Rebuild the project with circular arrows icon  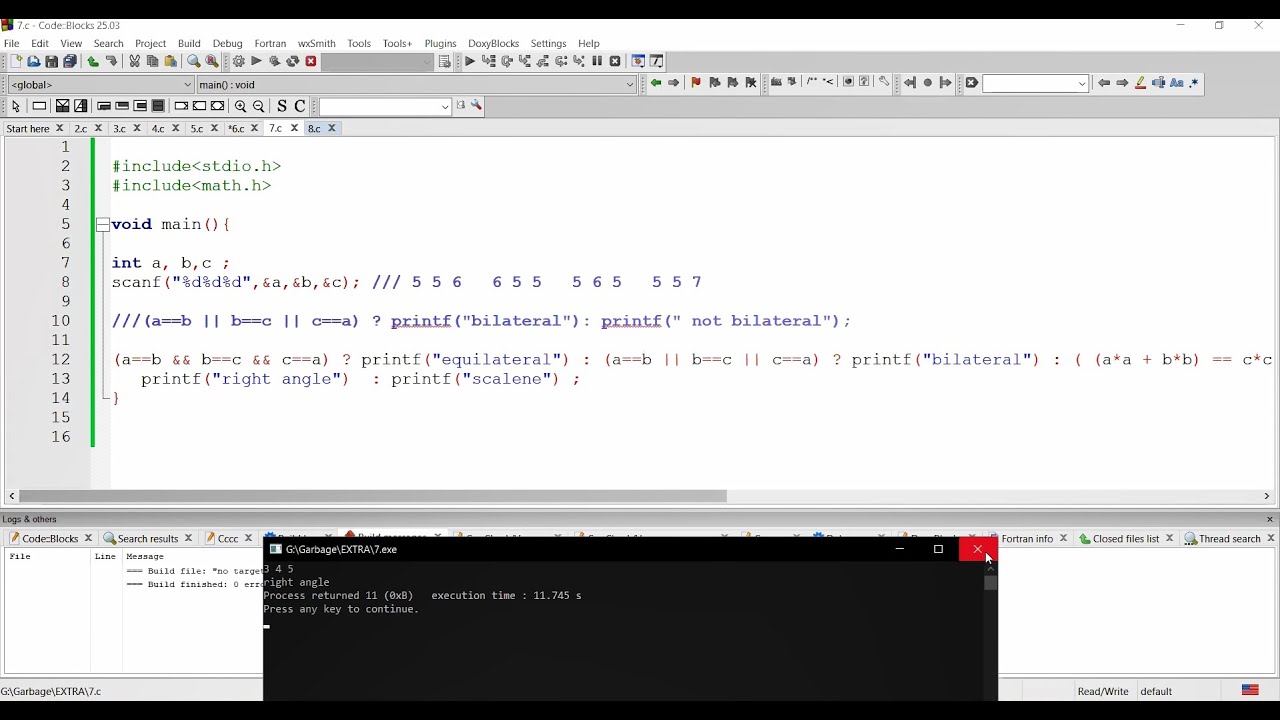292,62
